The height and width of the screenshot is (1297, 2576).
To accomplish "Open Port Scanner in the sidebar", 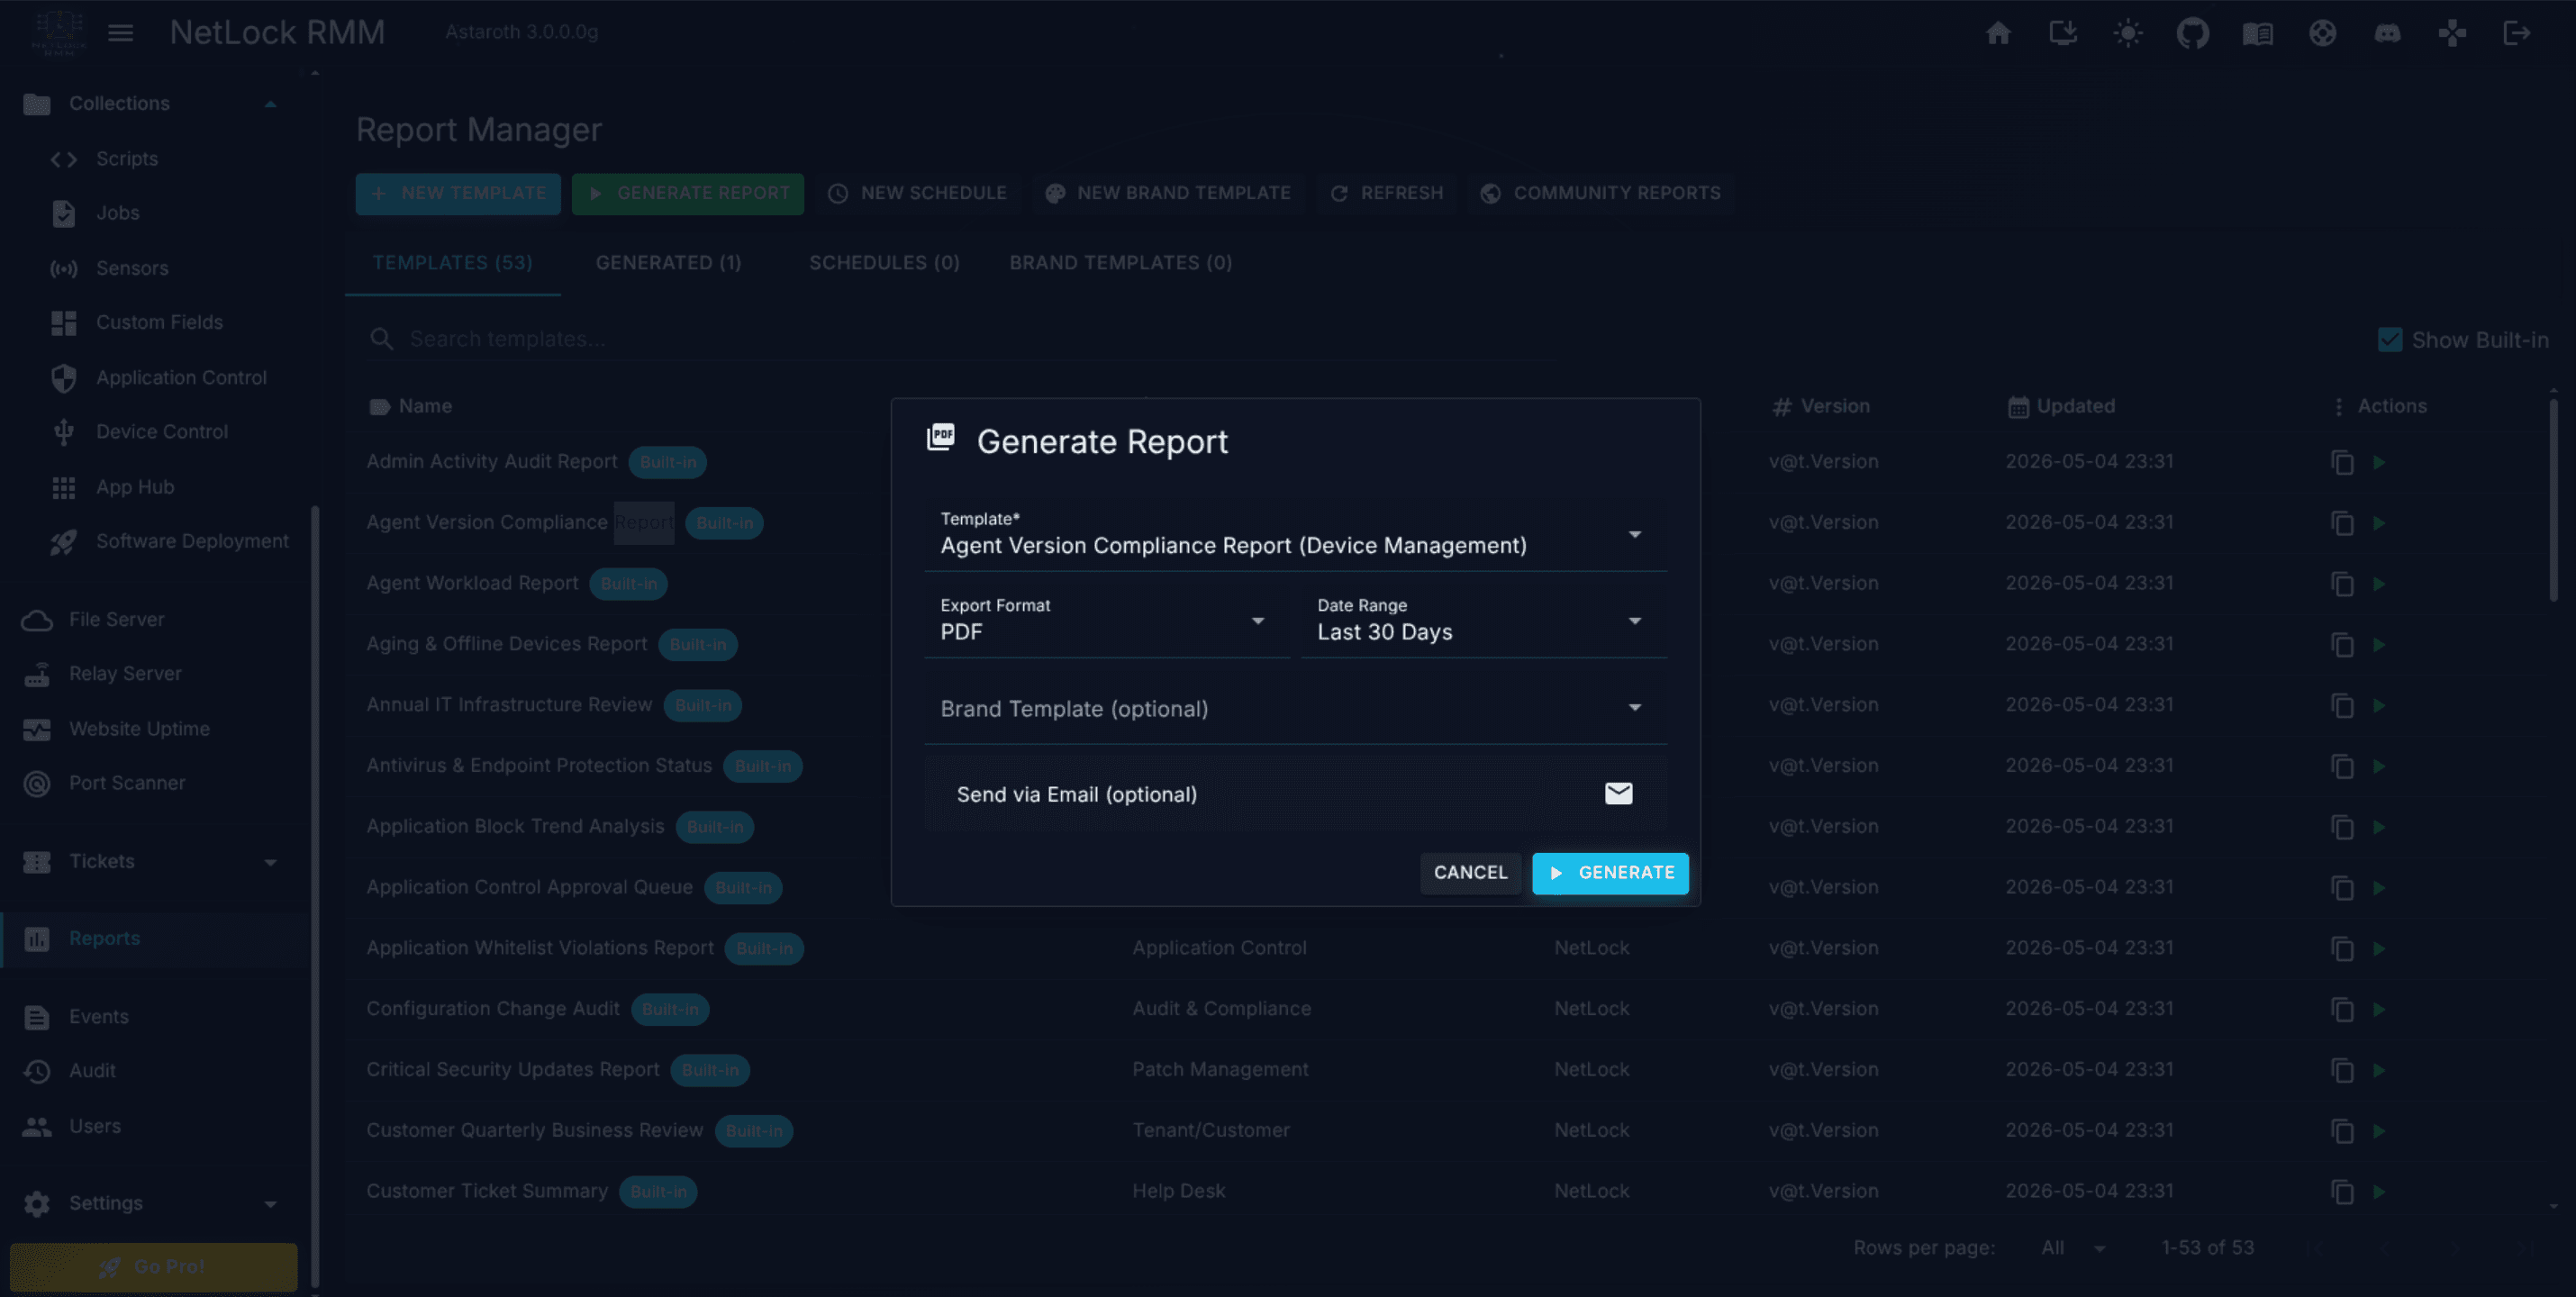I will coord(155,783).
